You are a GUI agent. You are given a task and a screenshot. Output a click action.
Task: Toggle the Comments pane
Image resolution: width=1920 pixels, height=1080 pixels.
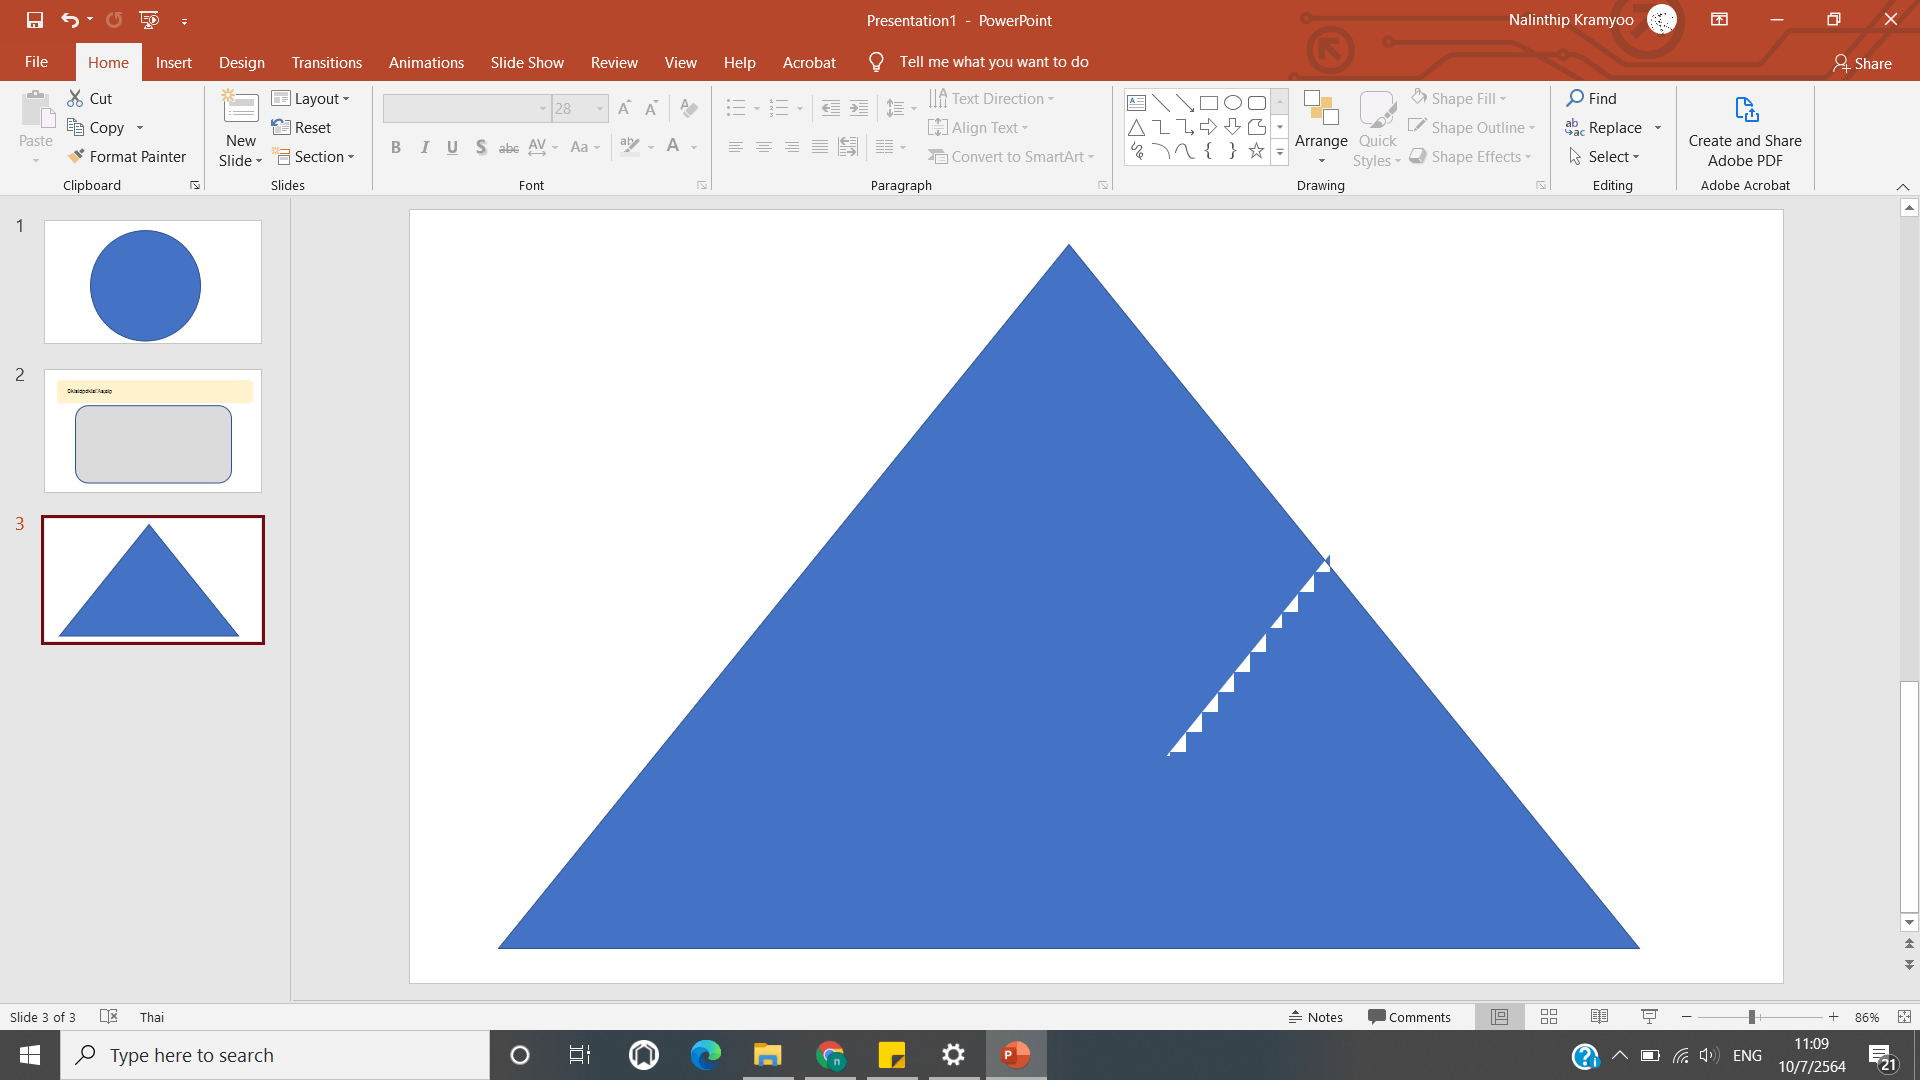(x=1409, y=1017)
